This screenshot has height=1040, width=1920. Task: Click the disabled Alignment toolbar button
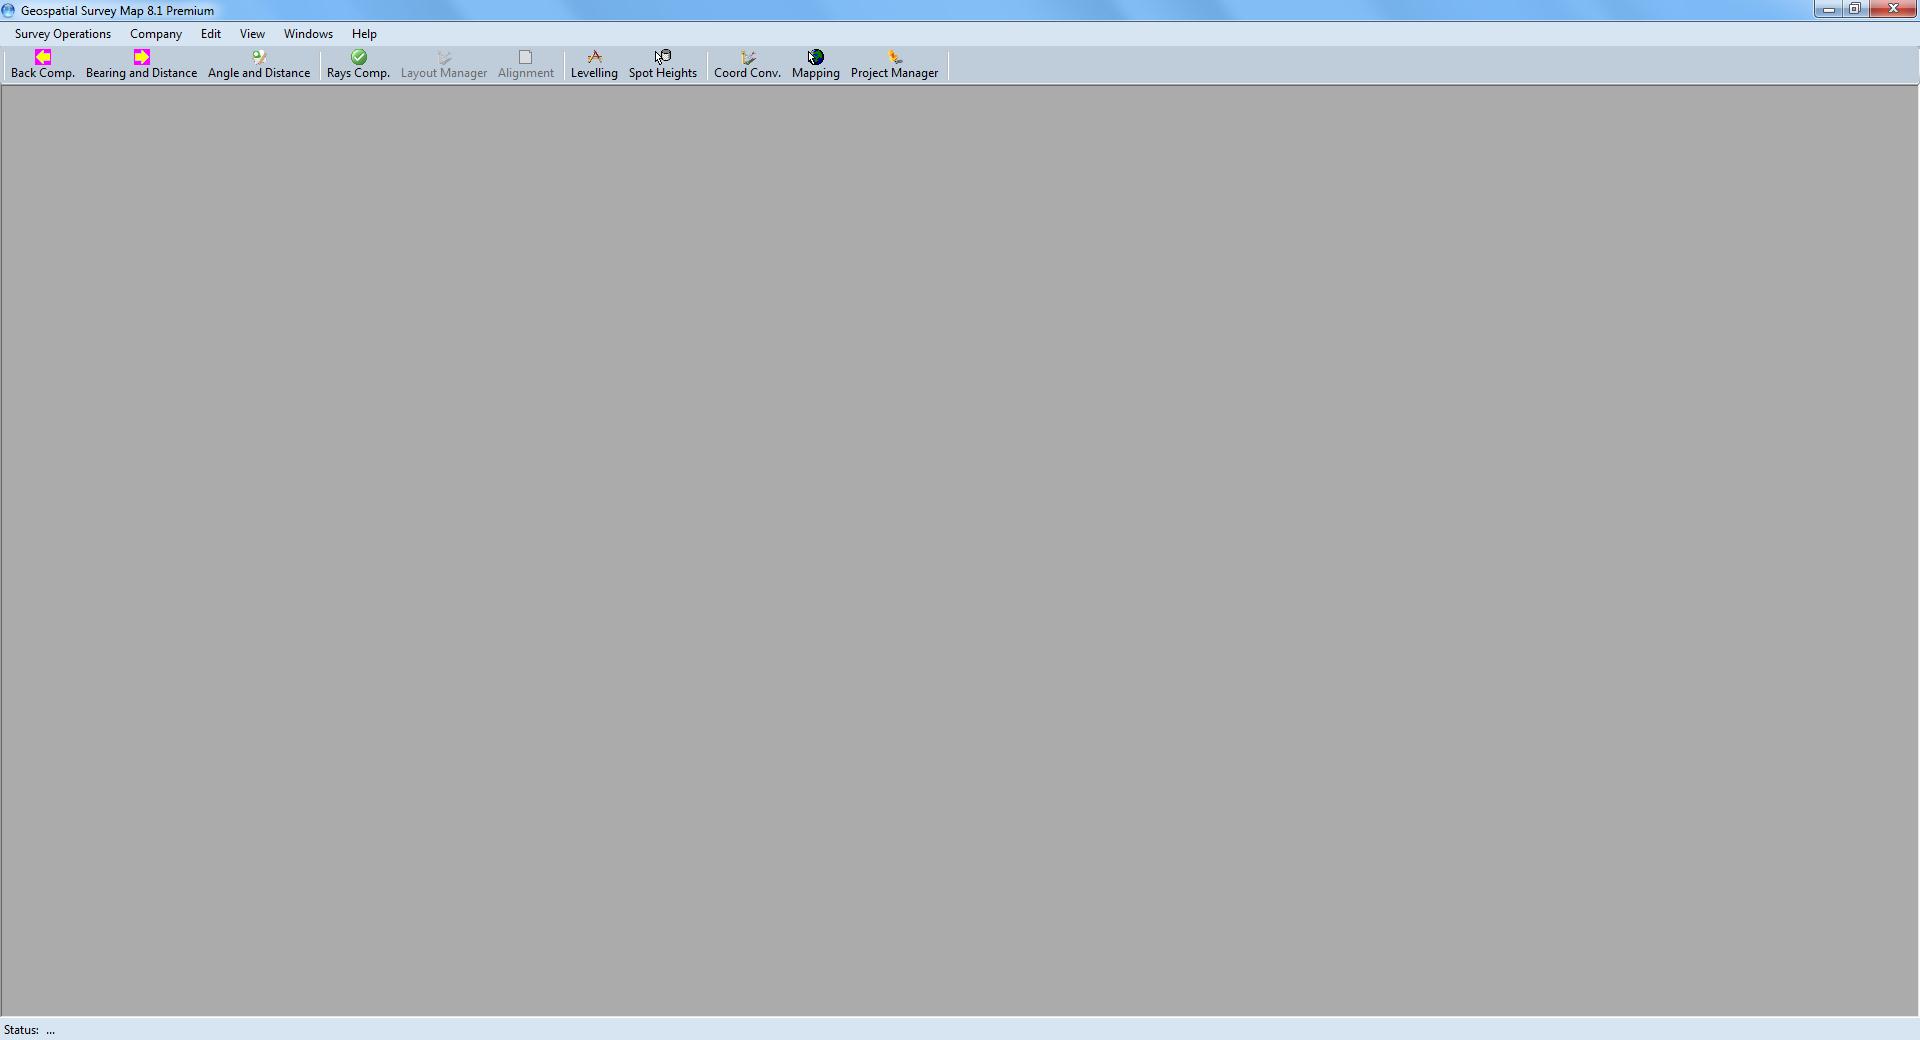pyautogui.click(x=526, y=65)
